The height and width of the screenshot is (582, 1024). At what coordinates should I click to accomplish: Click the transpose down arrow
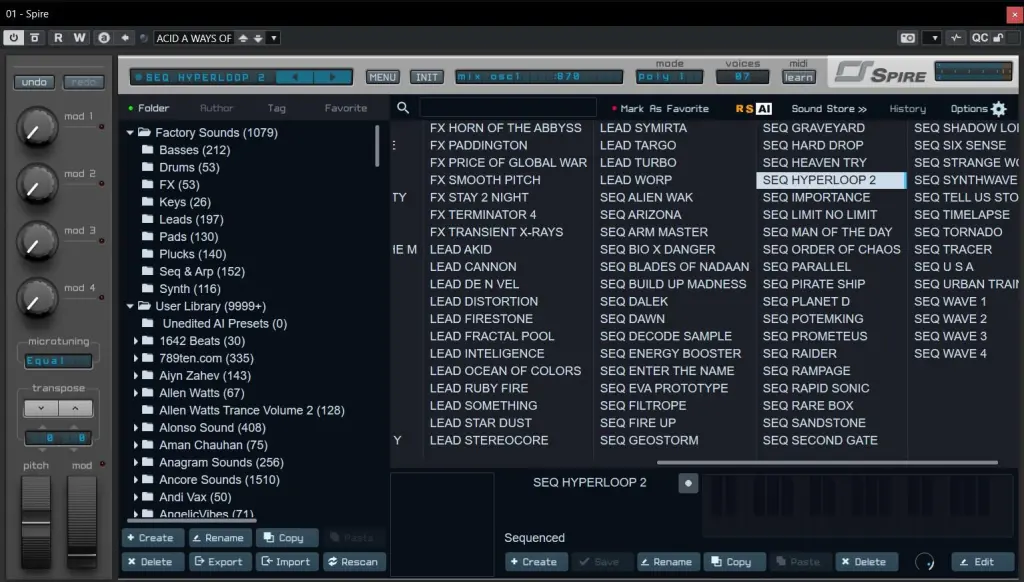[41, 408]
